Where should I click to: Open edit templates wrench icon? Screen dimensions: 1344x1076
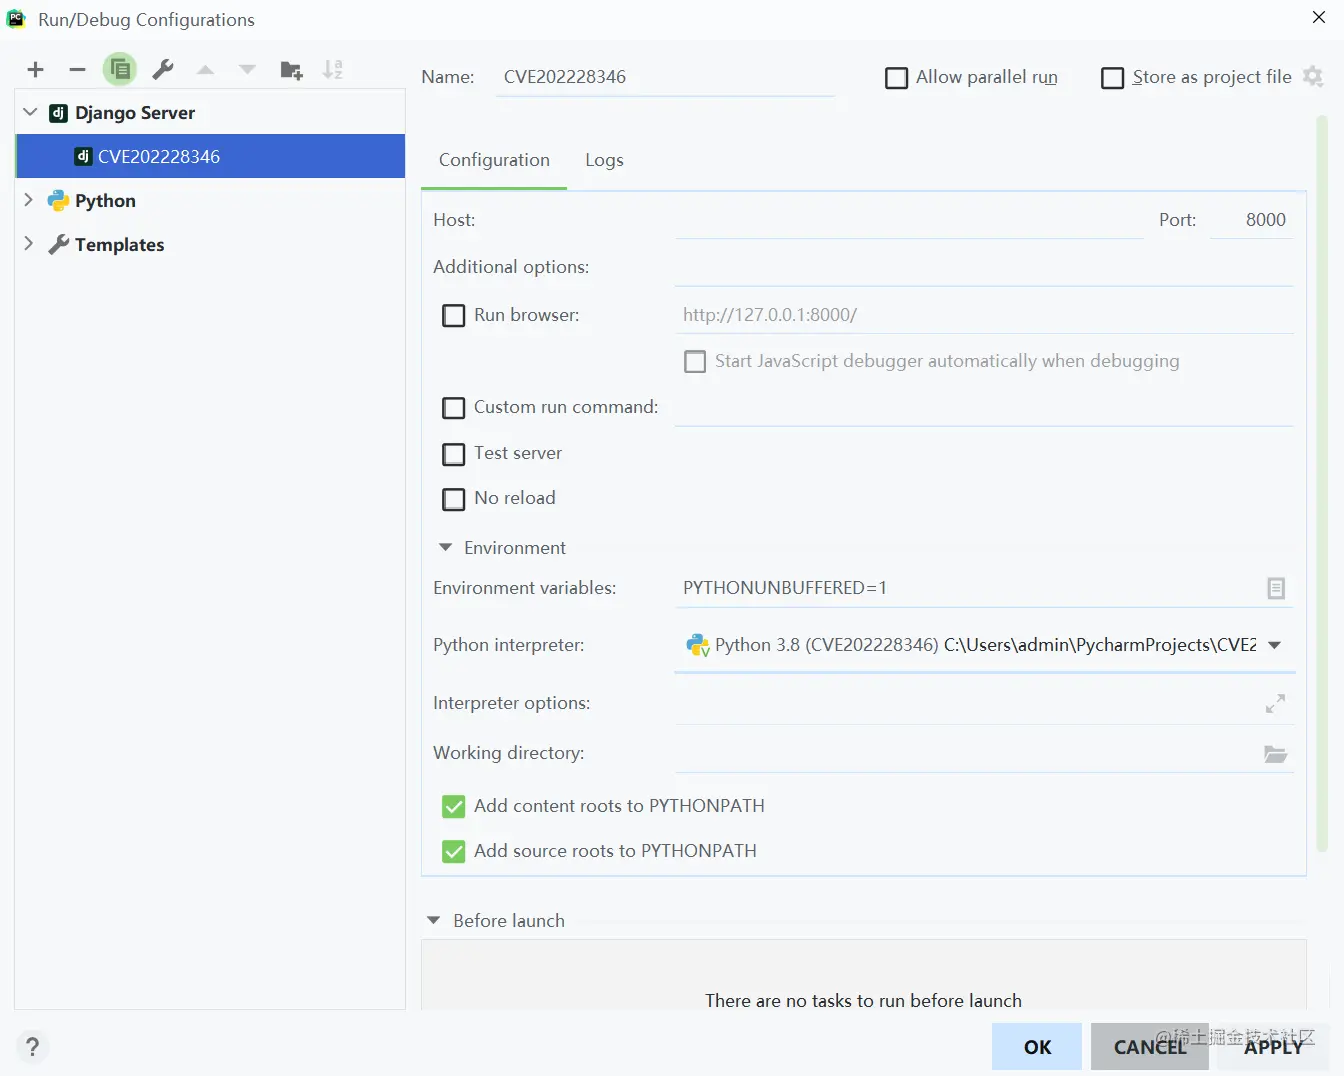pos(163,69)
